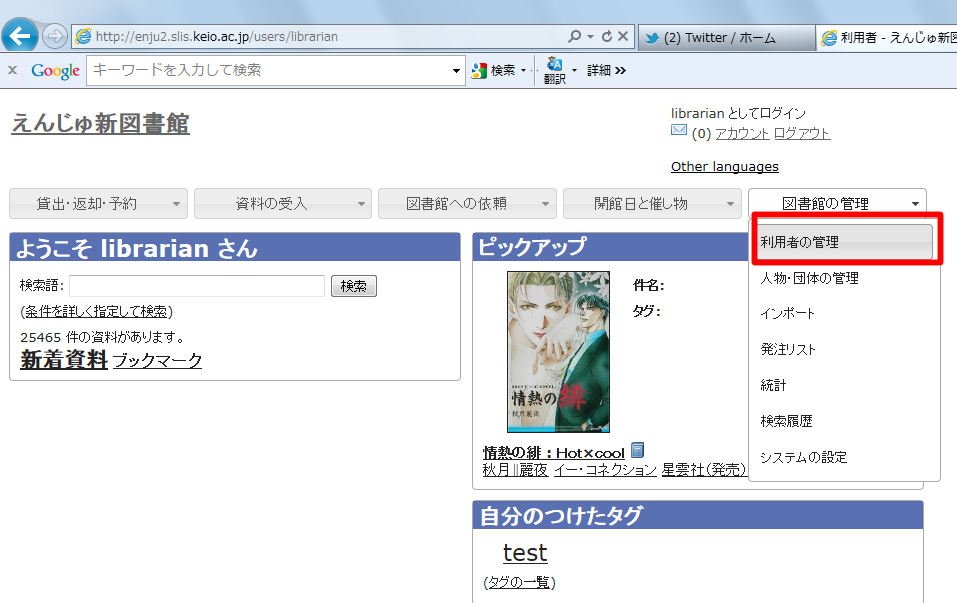Click the stop loading X icon
Viewport: 957px width, 603px height.
tap(623, 37)
